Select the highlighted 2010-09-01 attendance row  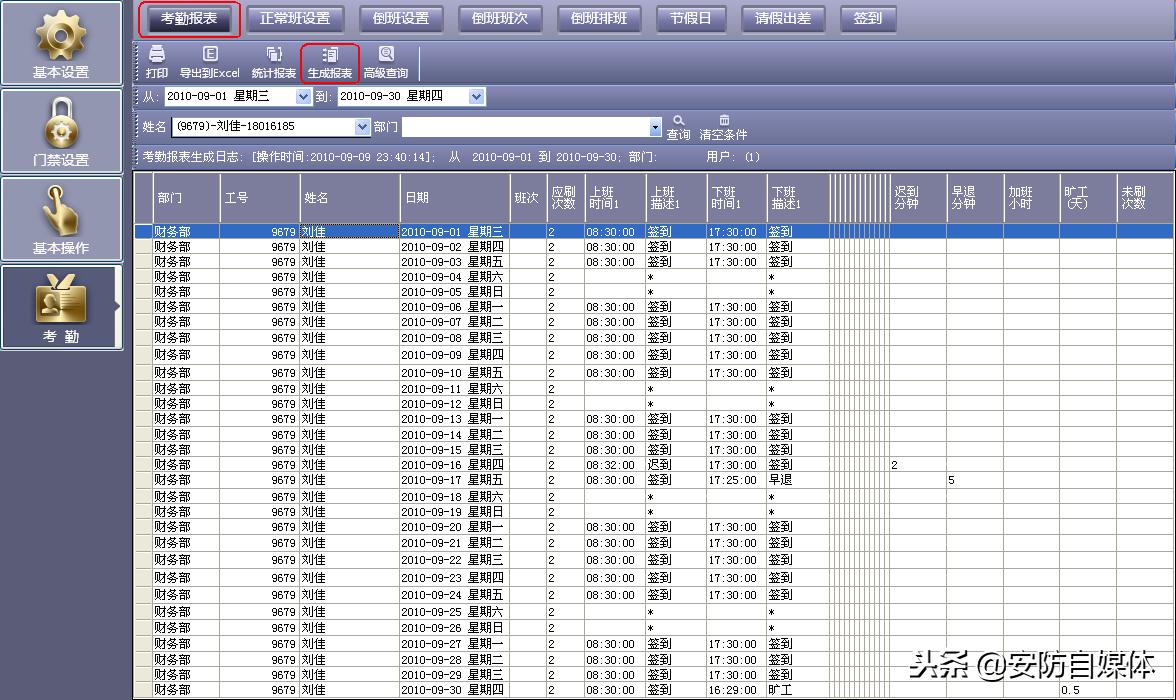(450, 232)
